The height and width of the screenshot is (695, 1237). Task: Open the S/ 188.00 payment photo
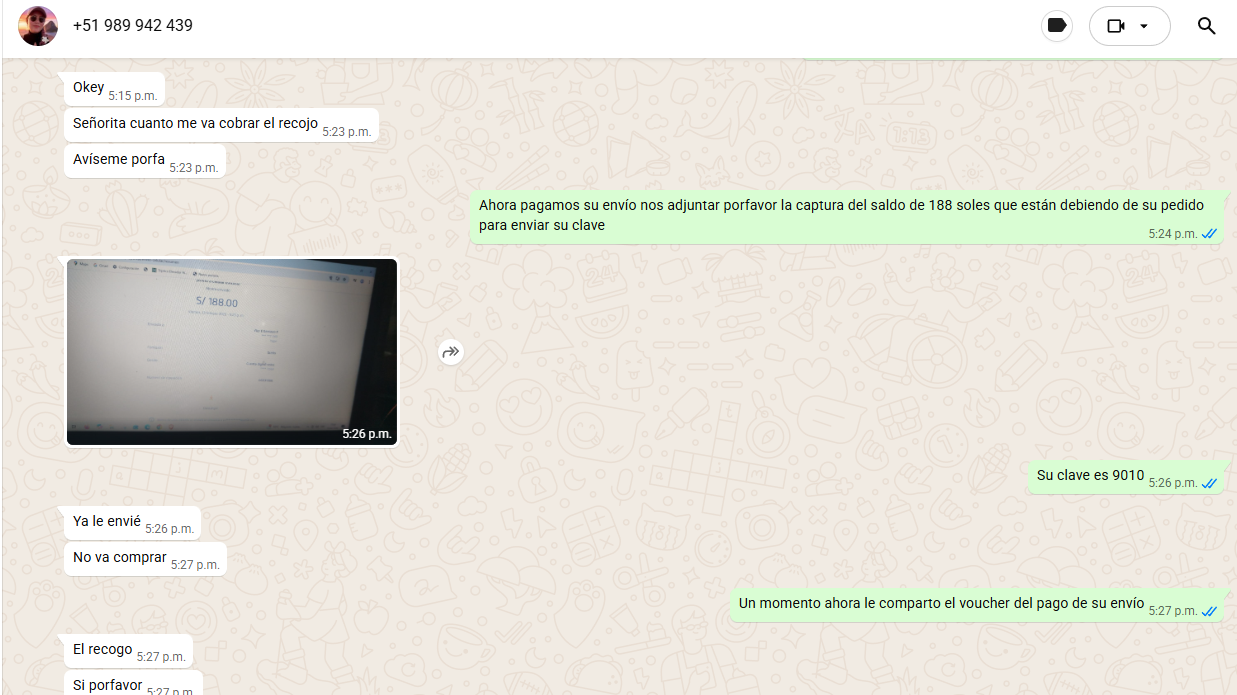tap(232, 351)
